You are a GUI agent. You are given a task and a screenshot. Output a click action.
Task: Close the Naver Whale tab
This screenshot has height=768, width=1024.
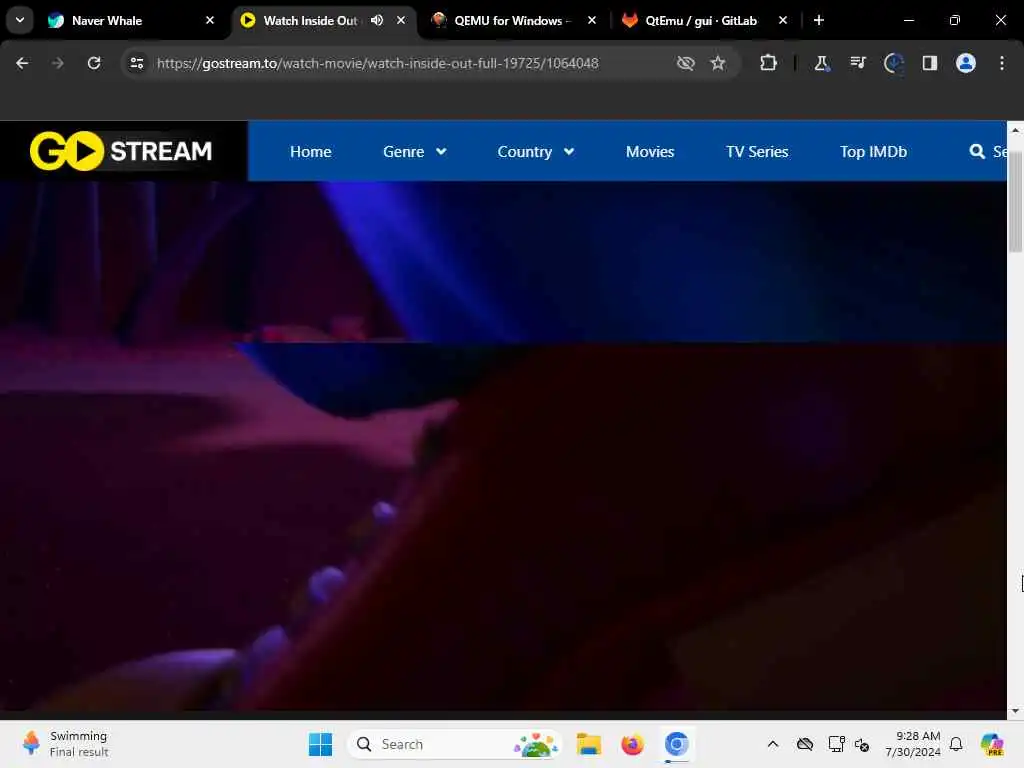210,20
